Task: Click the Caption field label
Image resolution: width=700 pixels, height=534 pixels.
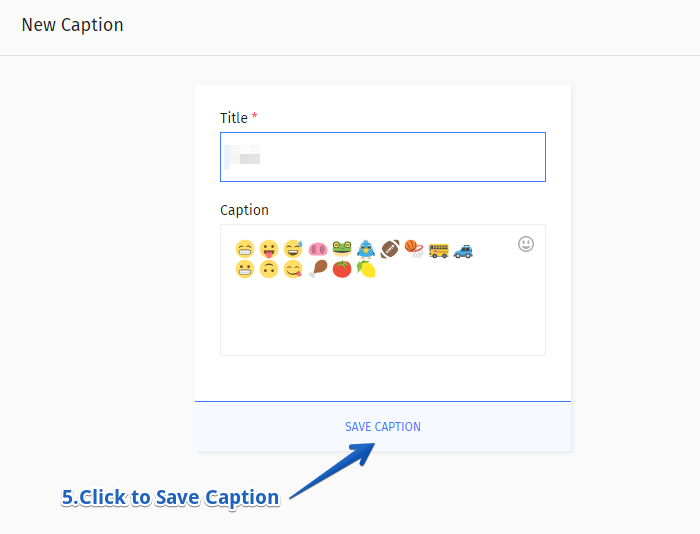Action: 244,210
